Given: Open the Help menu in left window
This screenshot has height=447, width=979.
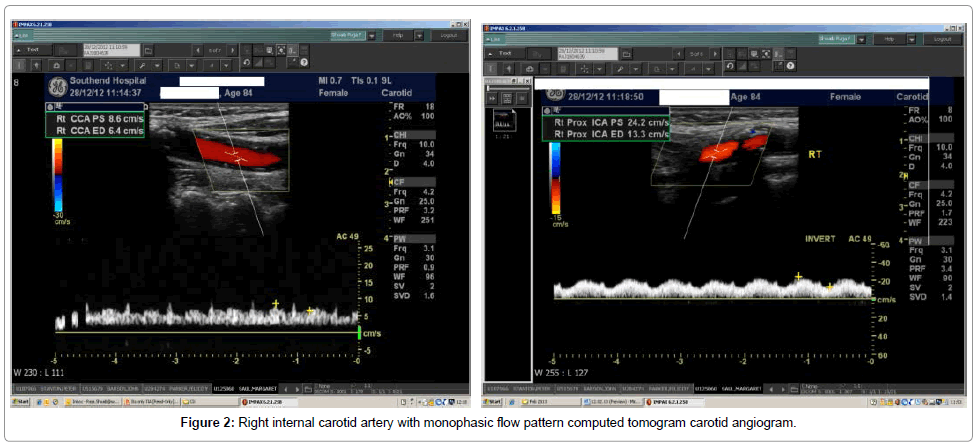Looking at the screenshot, I should coord(396,34).
